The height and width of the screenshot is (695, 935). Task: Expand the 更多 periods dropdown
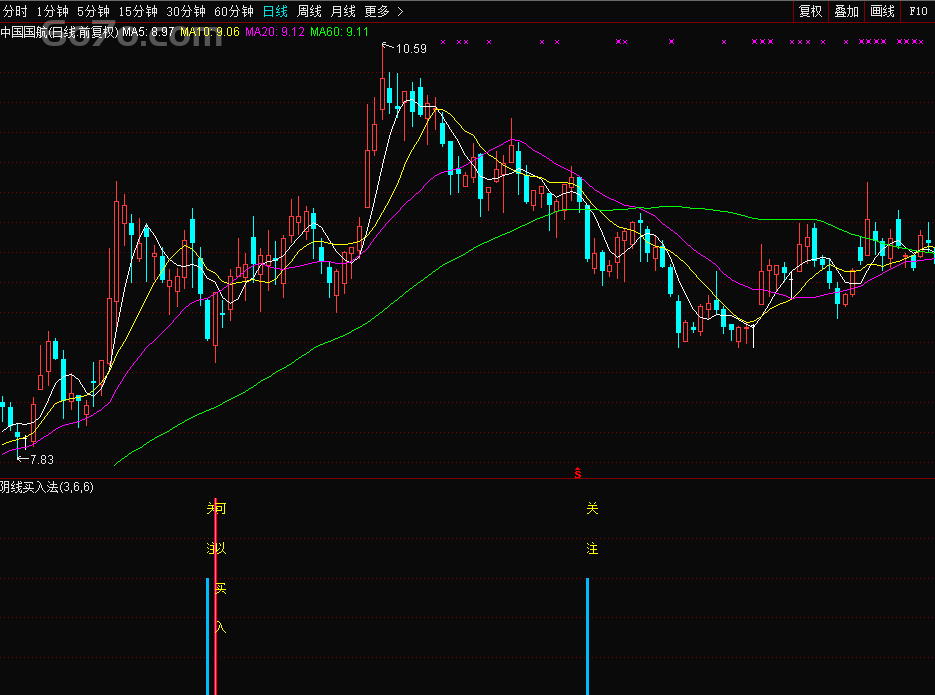pos(384,12)
